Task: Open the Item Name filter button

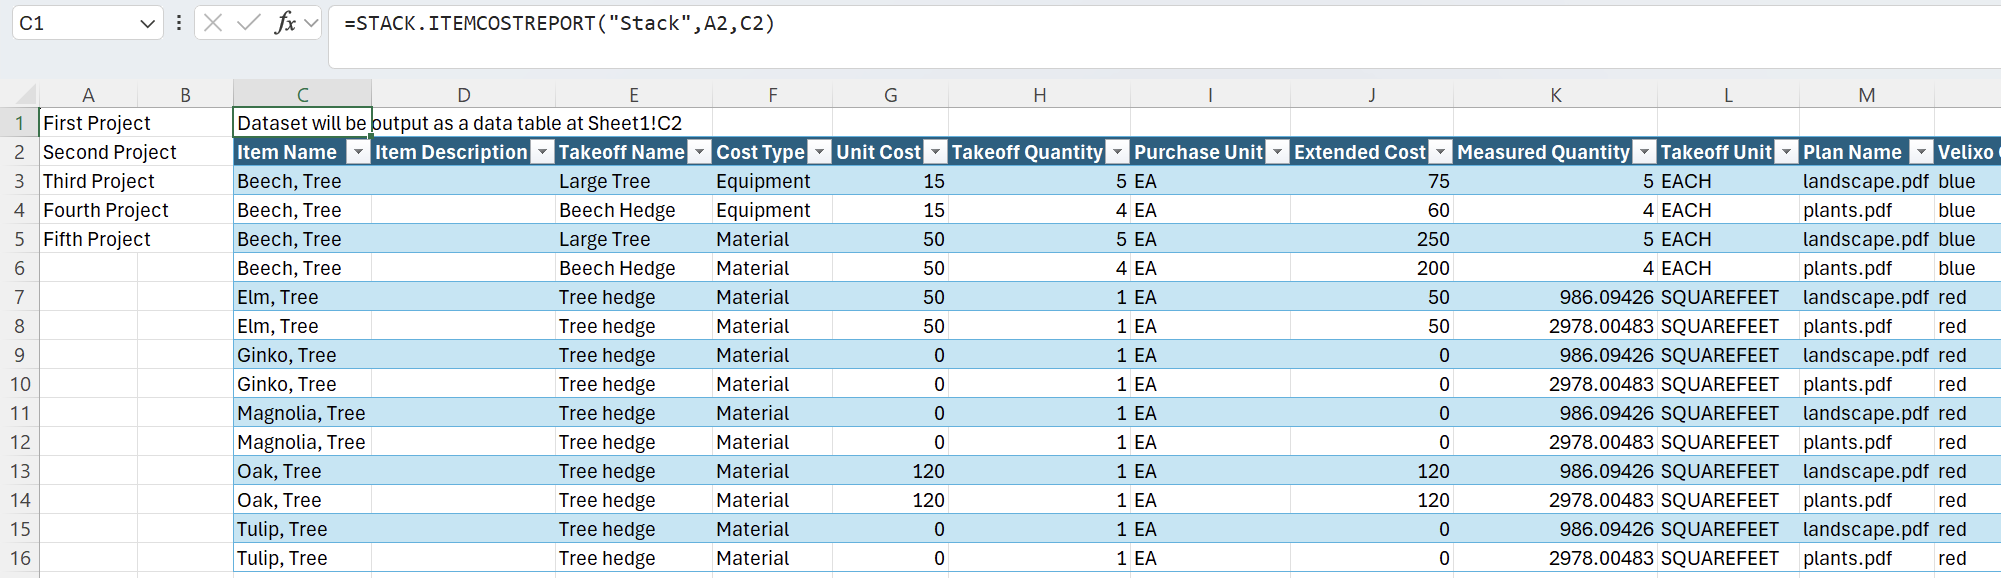Action: (357, 152)
